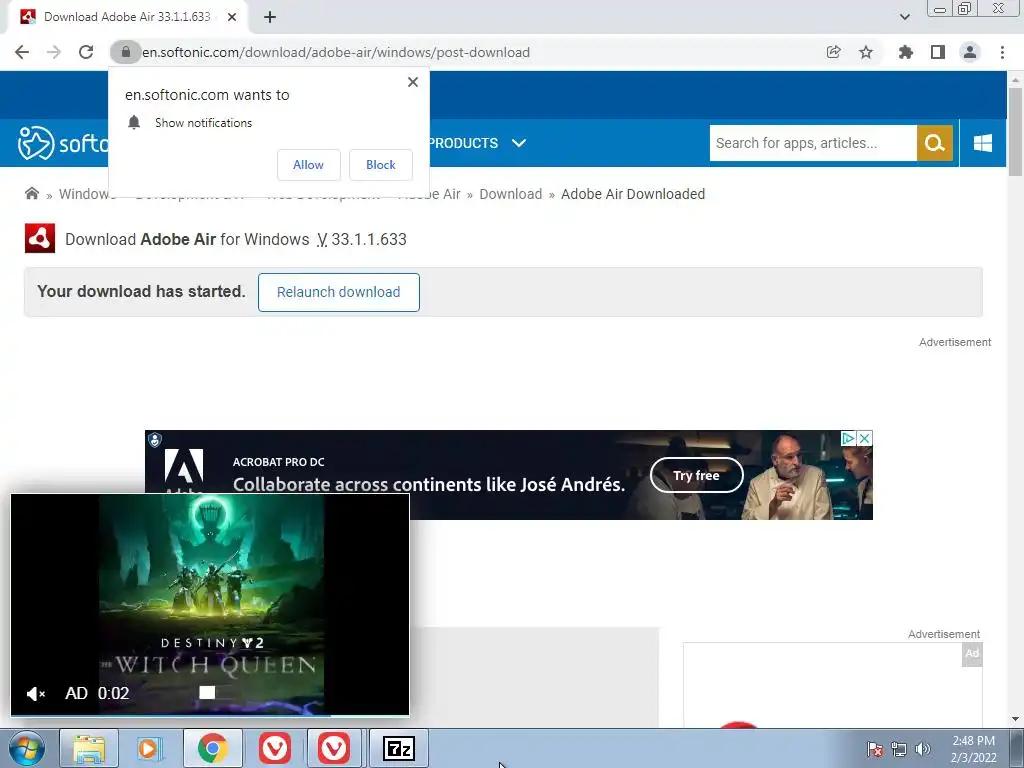Go to the home breadcrumb icon
1024x768 pixels.
coord(31,193)
